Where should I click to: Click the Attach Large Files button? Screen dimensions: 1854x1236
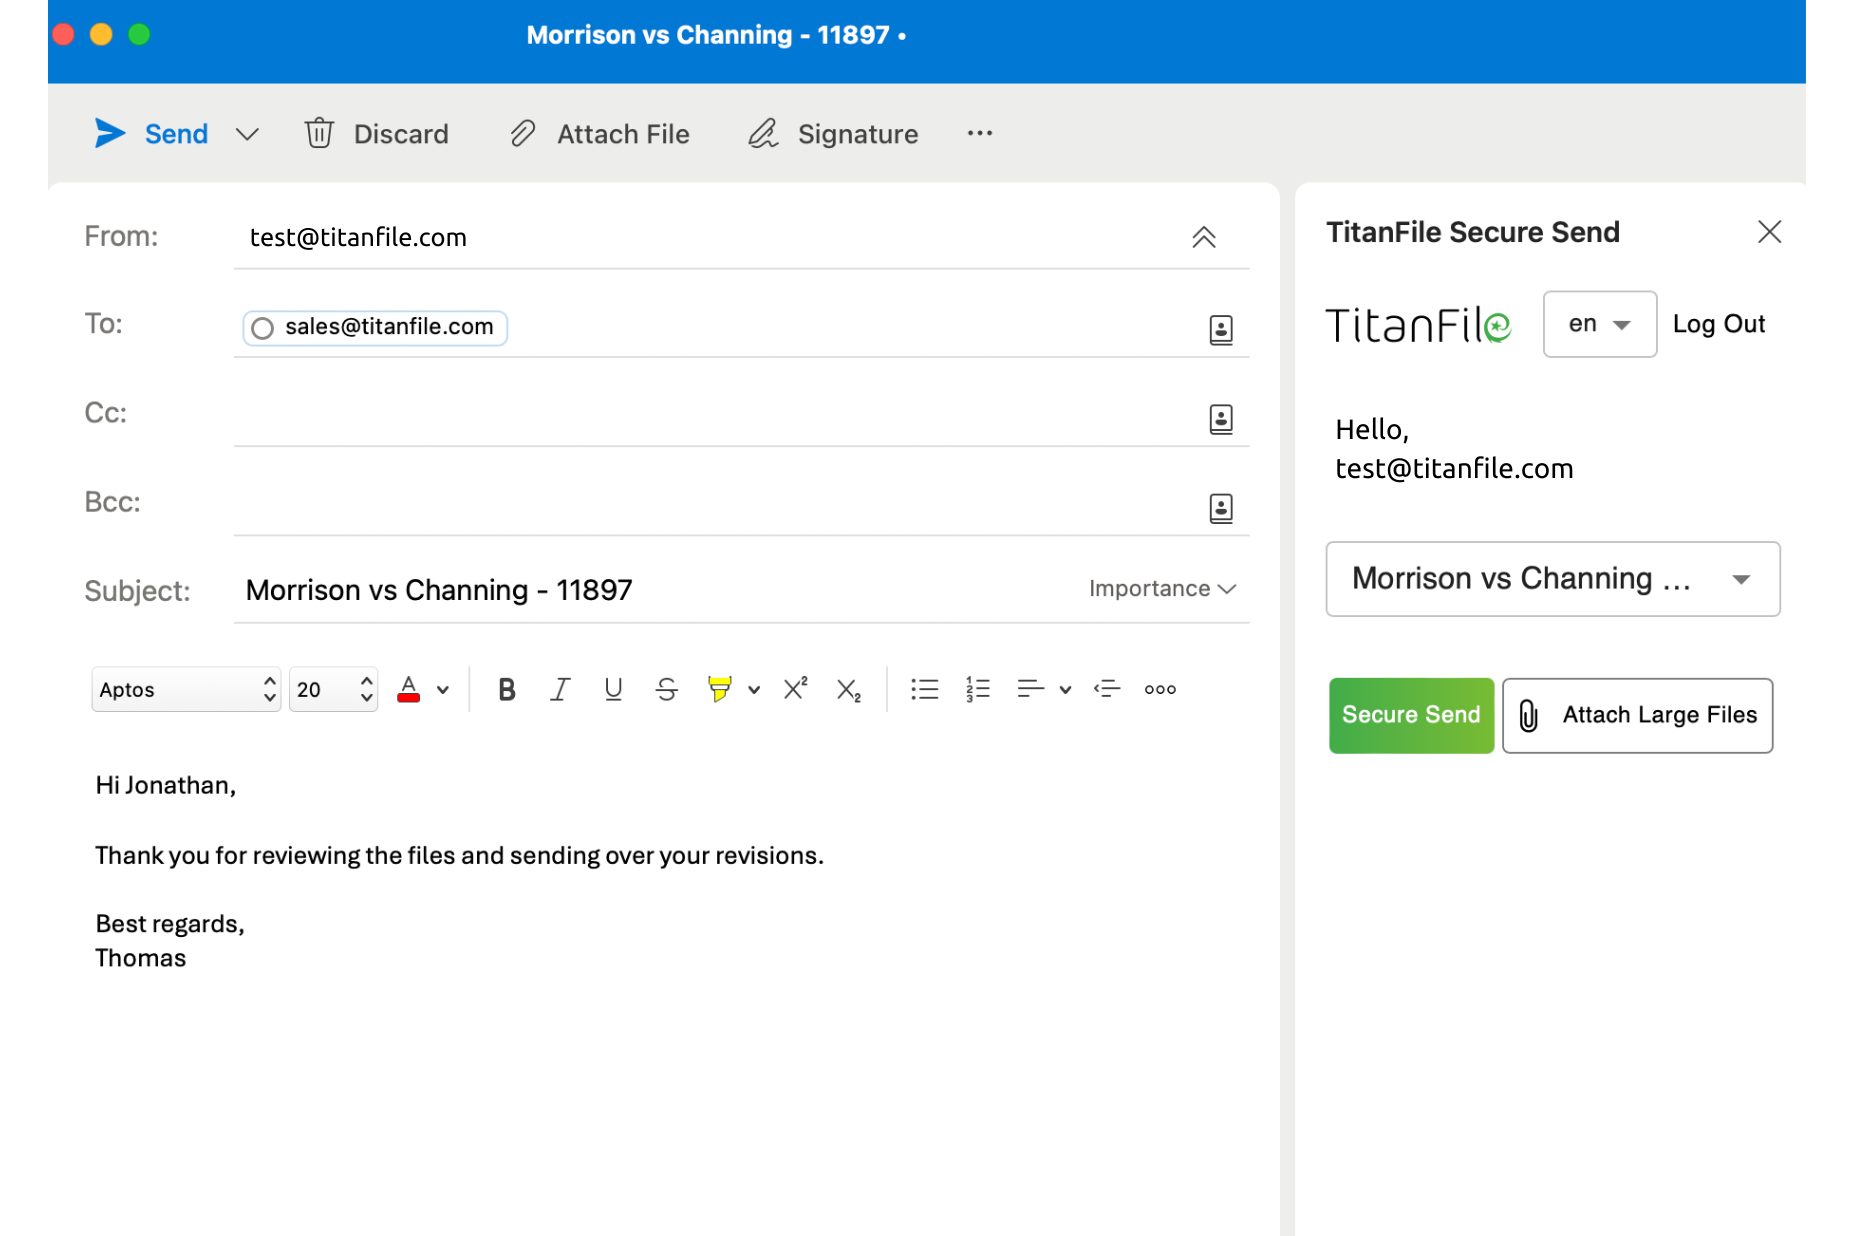coord(1637,715)
